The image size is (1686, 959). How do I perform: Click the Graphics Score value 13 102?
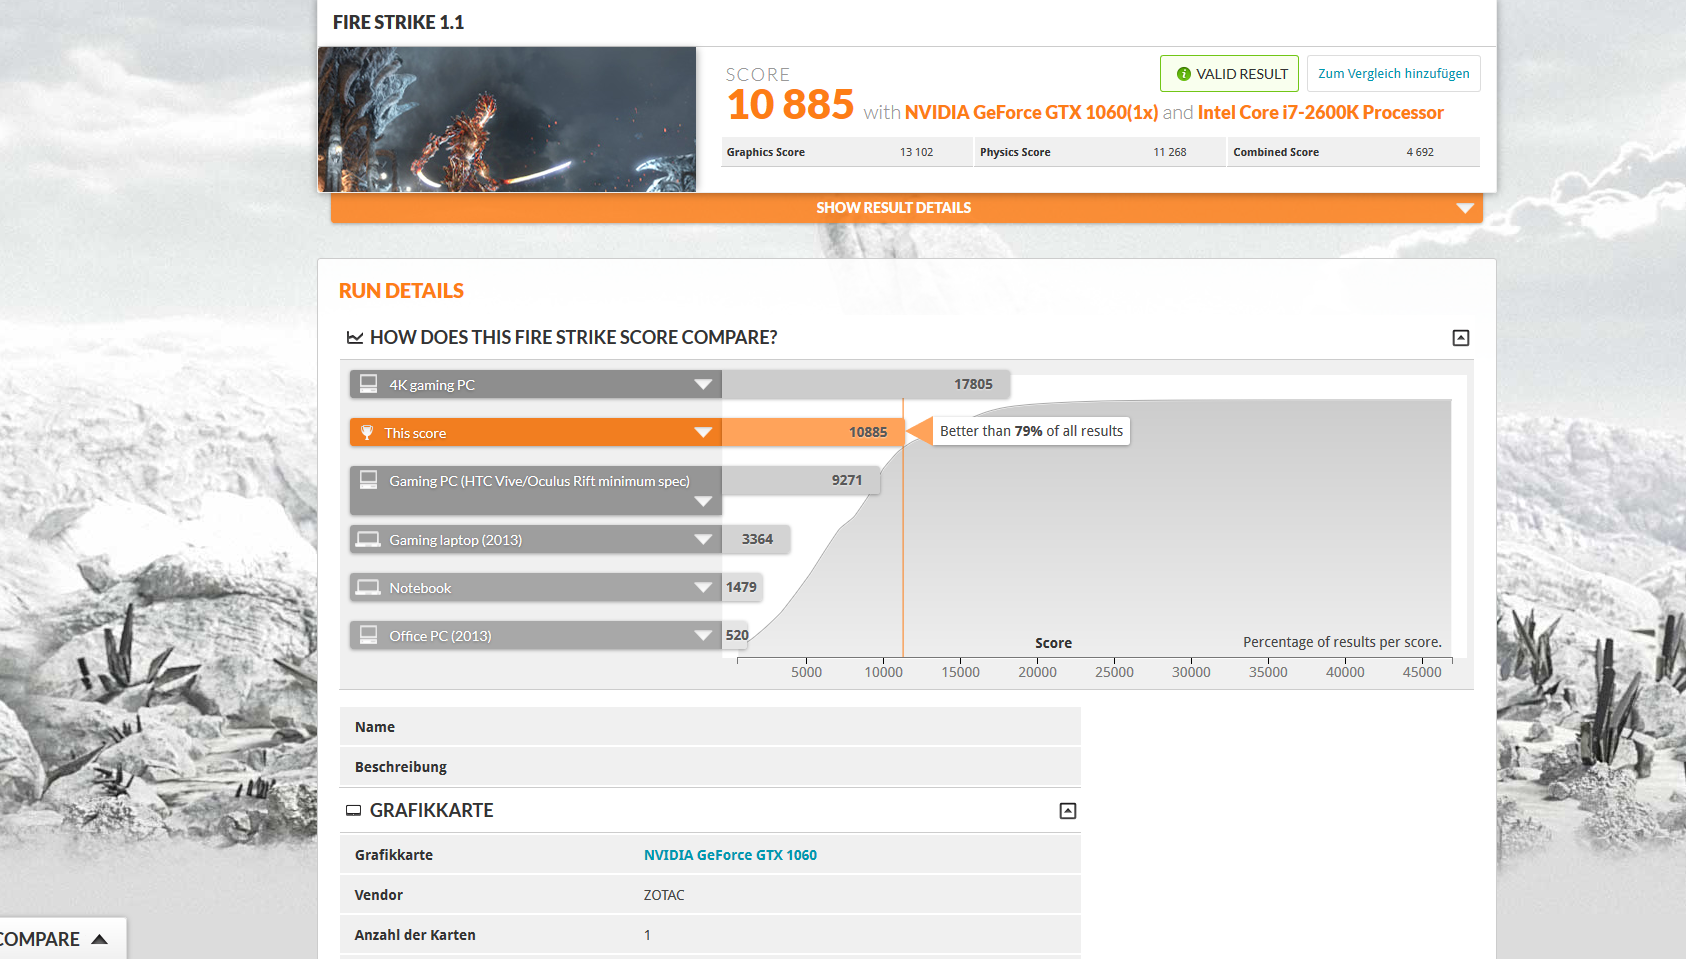(x=916, y=152)
